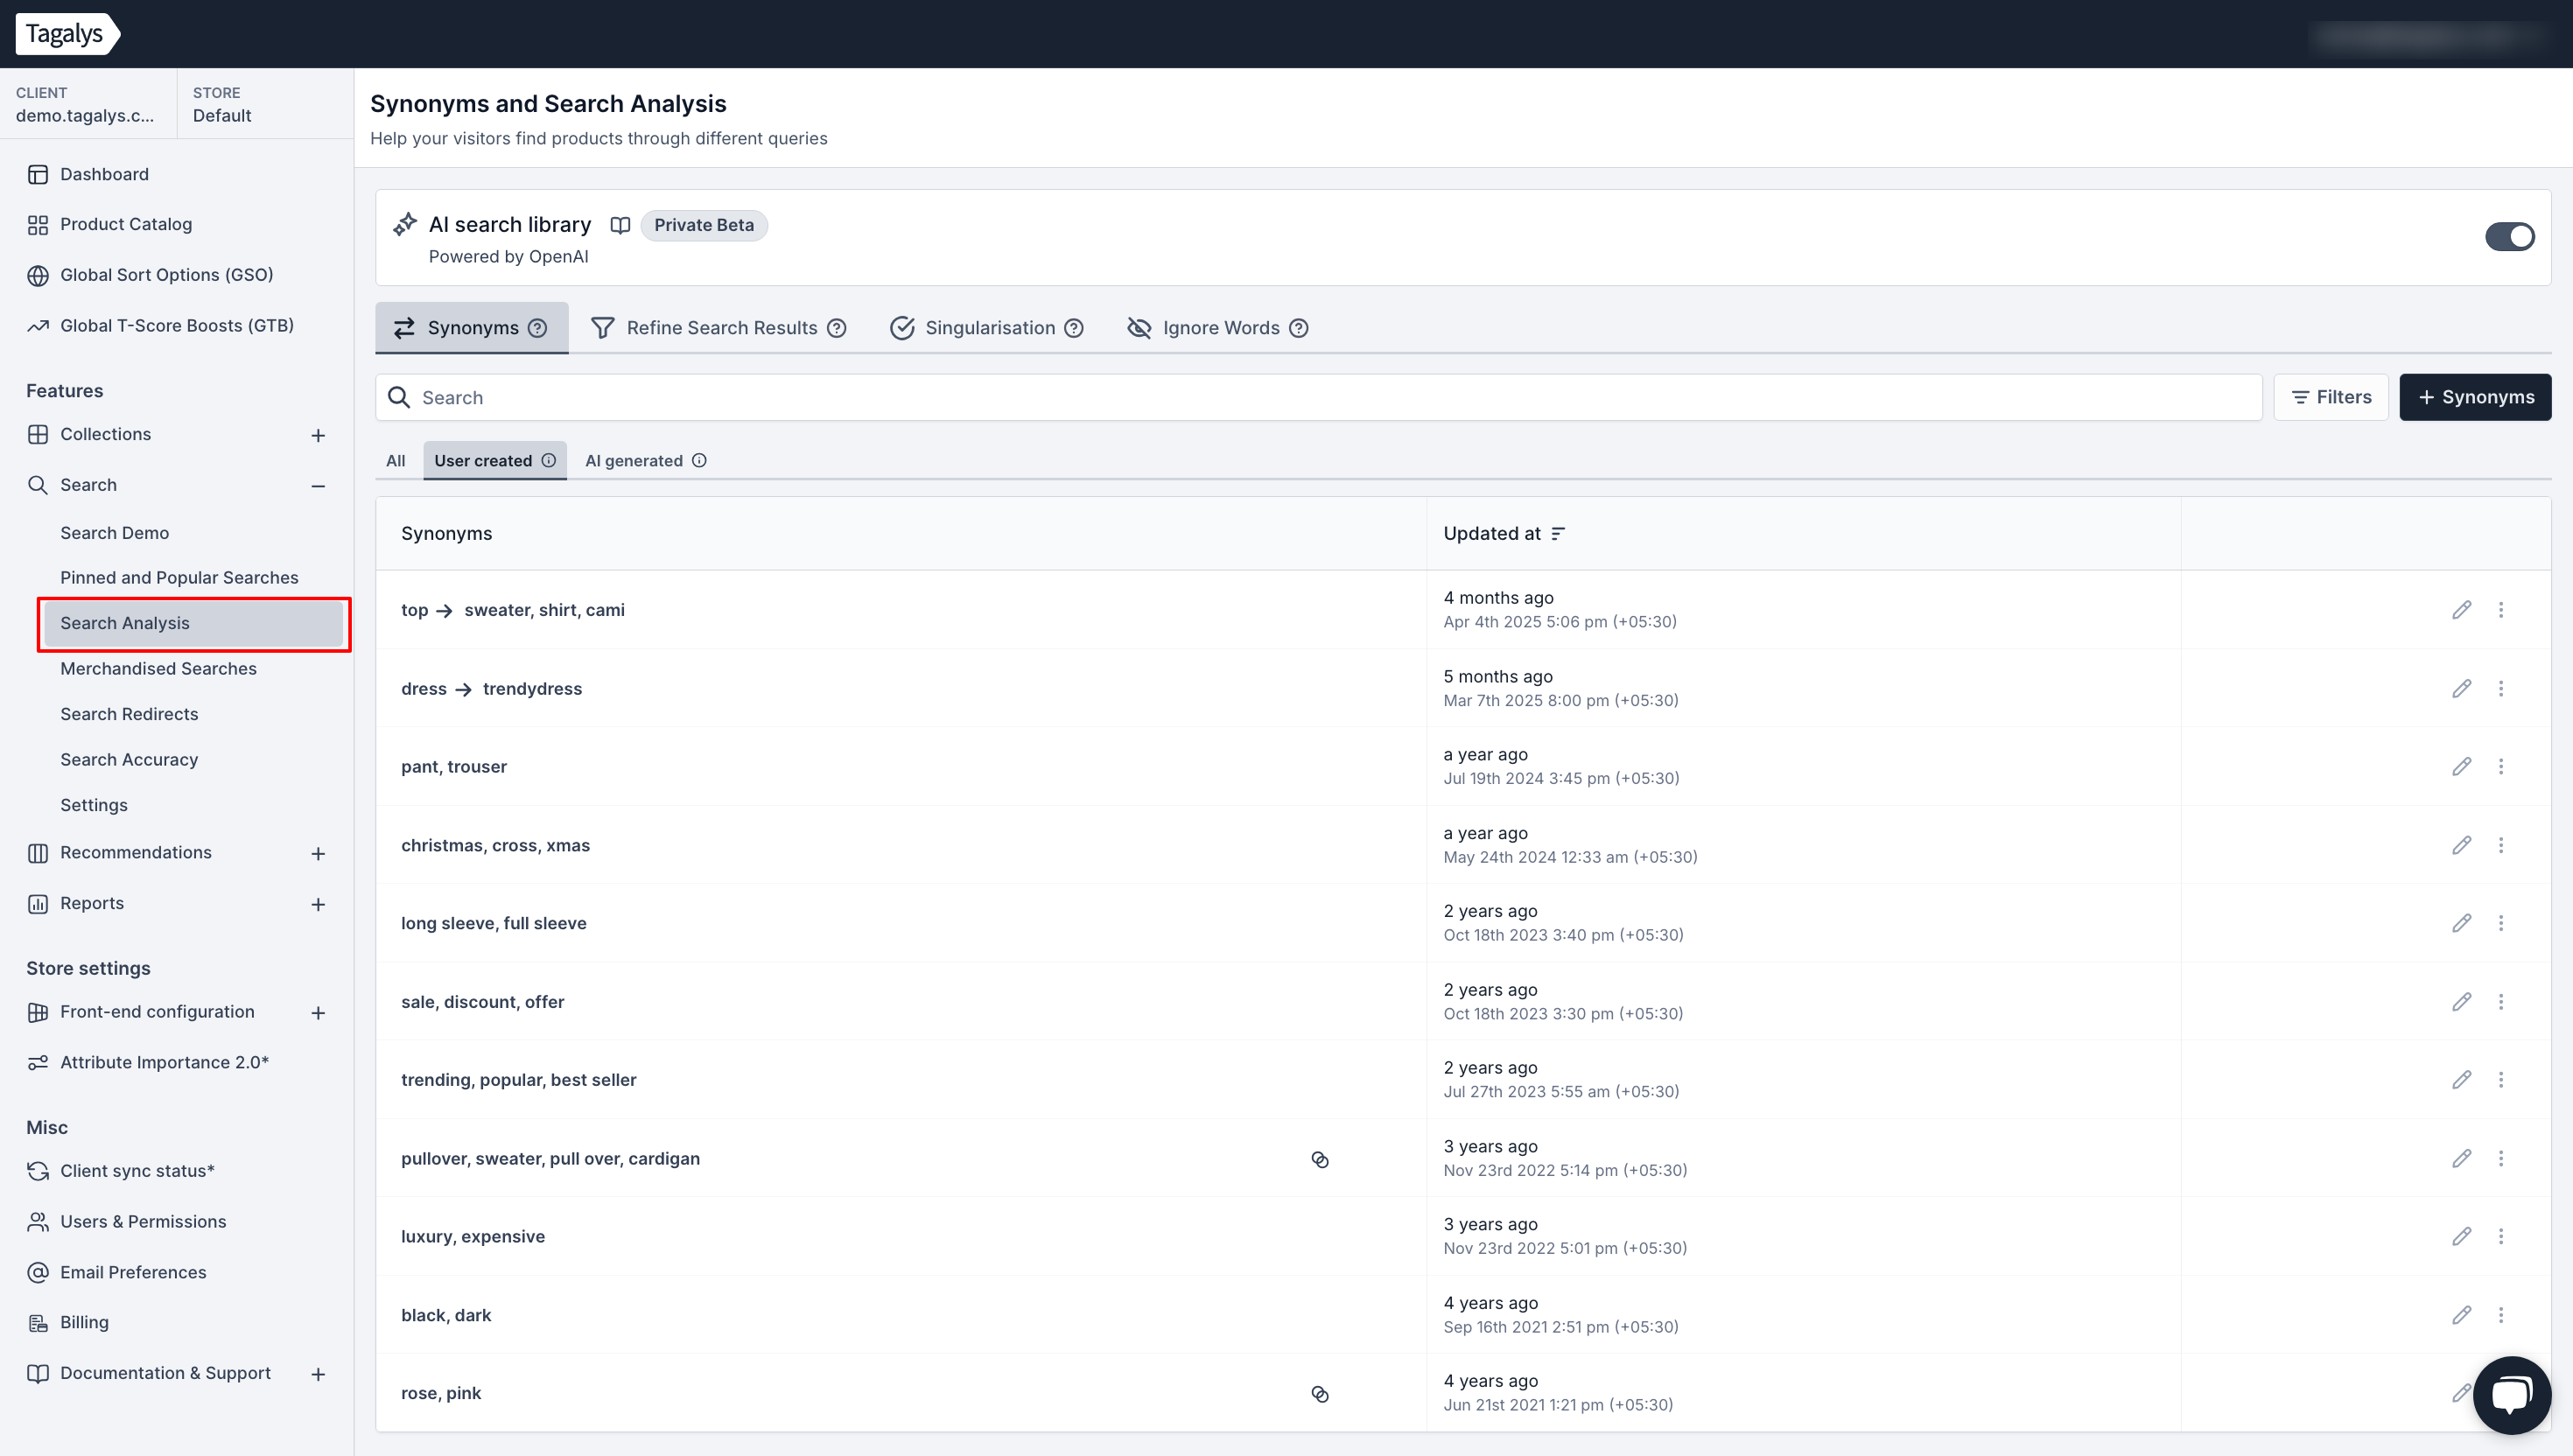This screenshot has height=1456, width=2573.
Task: Open Search Accuracy
Action: pos(129,760)
